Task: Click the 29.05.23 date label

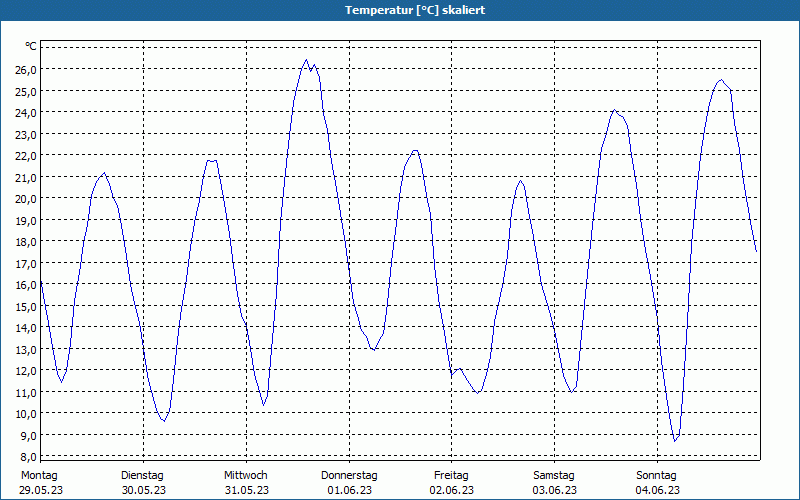Action: [40, 490]
